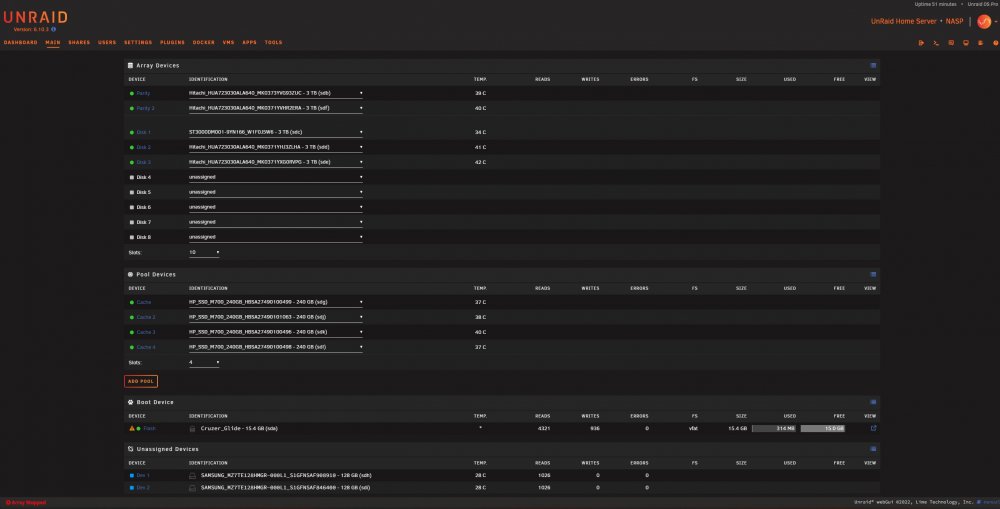Click the grey status square for Disk 4

pyautogui.click(x=132, y=177)
